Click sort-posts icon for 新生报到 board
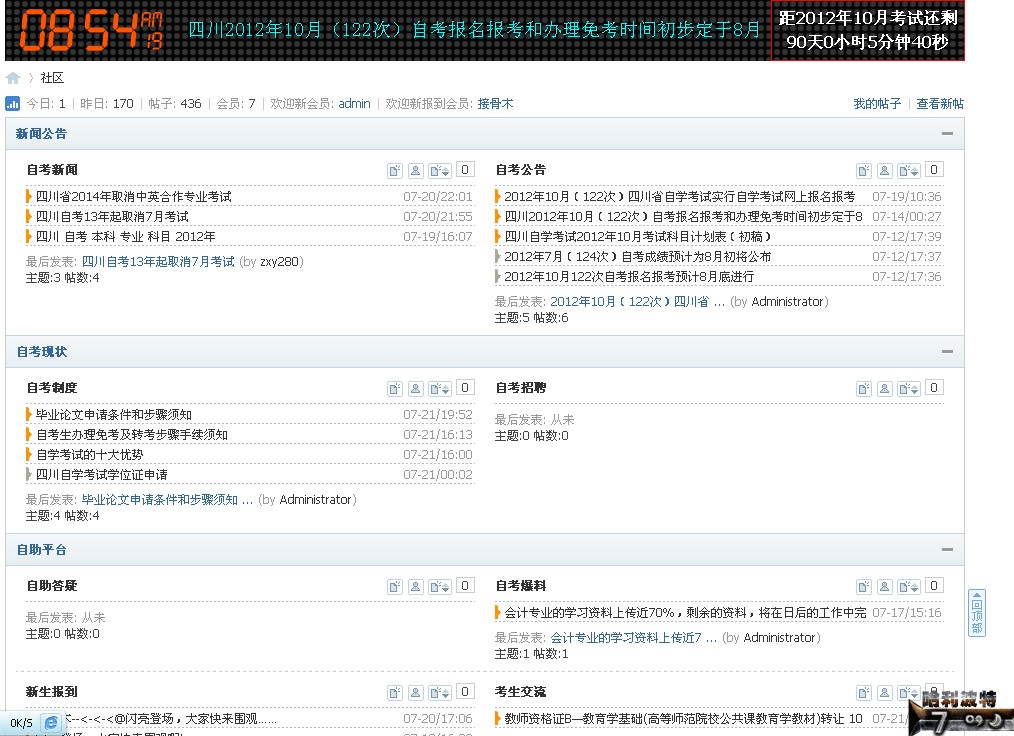 [x=440, y=693]
